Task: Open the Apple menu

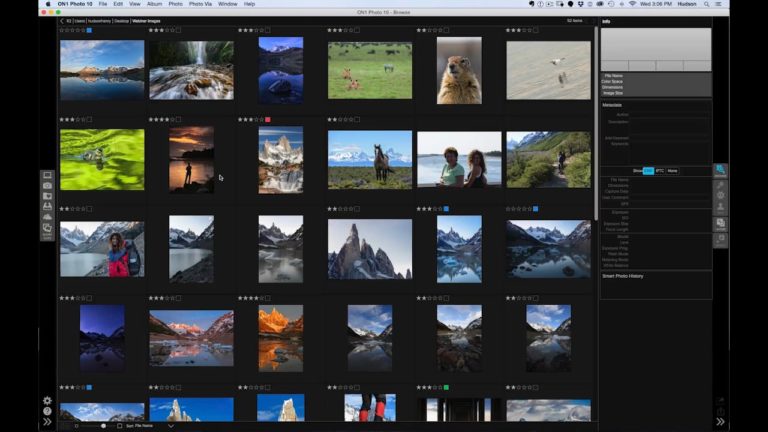Action: (x=48, y=4)
